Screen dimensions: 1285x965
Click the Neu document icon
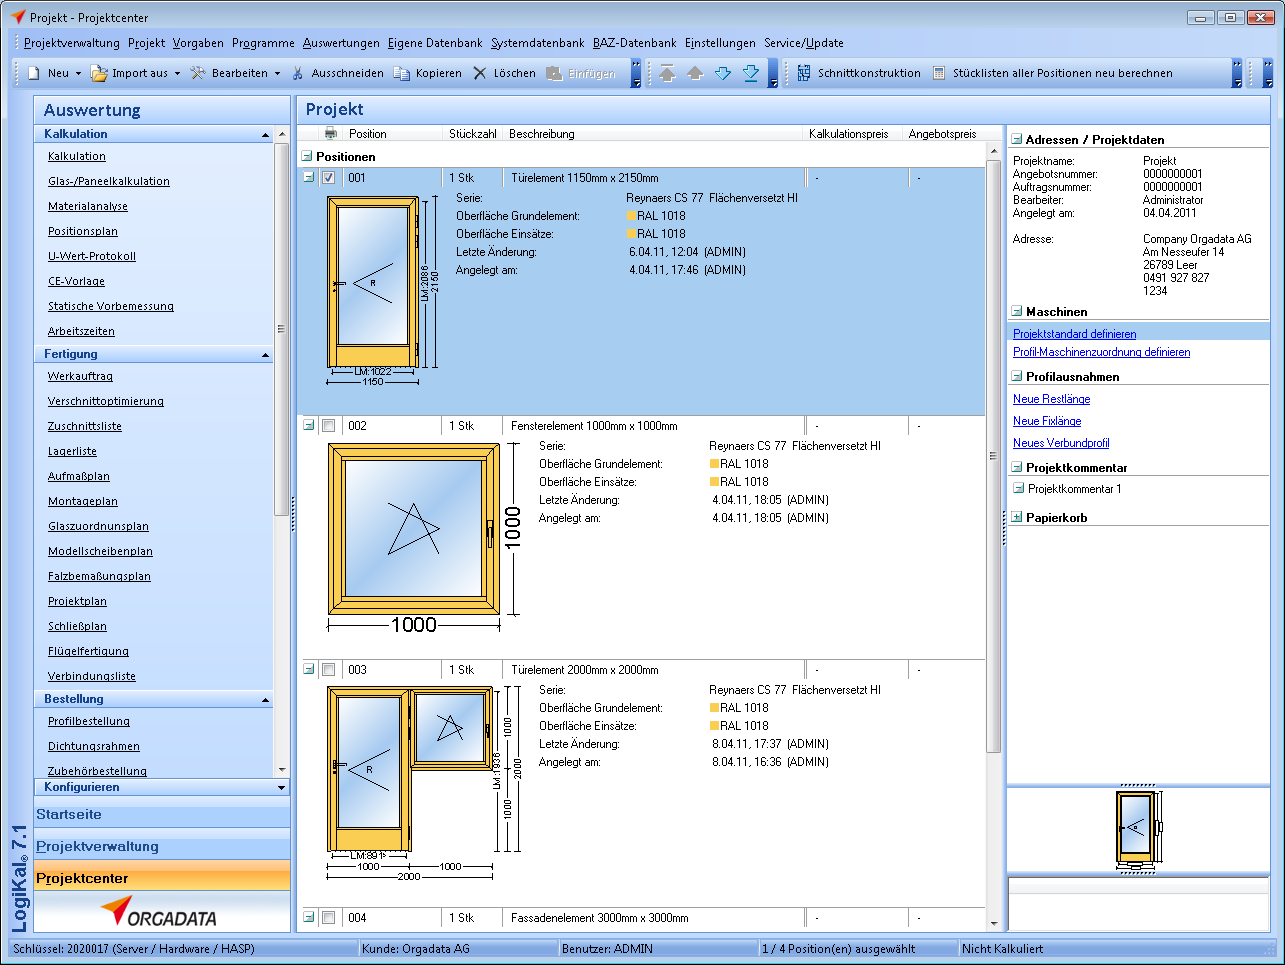tap(34, 73)
